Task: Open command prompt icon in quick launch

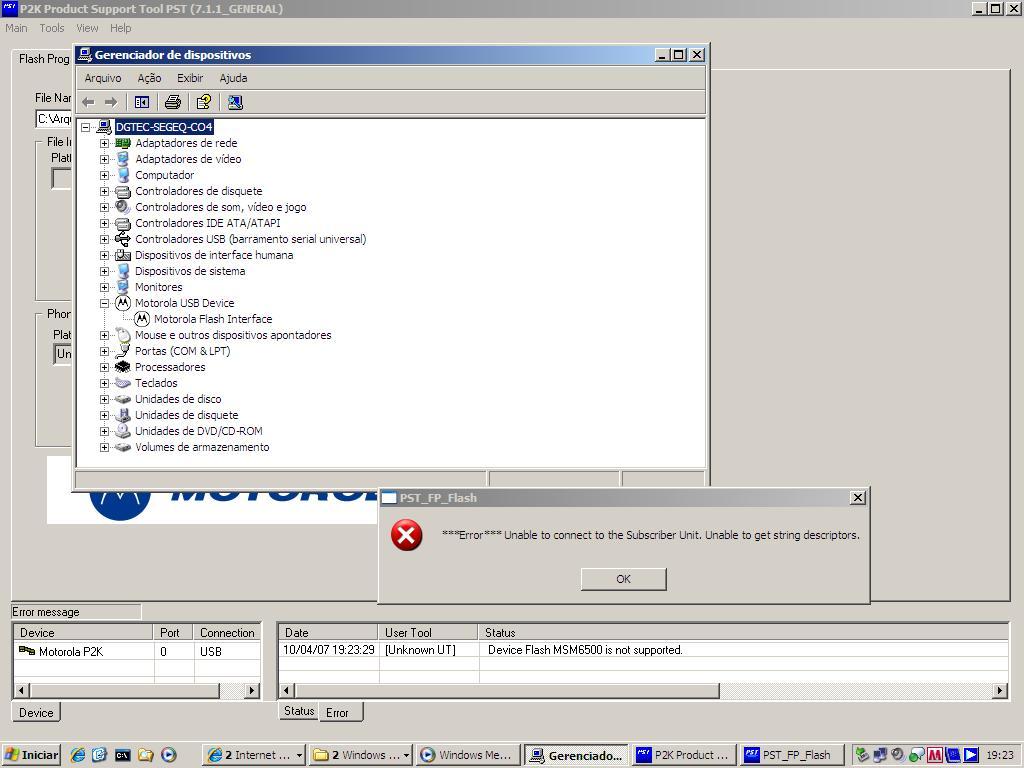Action: pos(122,755)
